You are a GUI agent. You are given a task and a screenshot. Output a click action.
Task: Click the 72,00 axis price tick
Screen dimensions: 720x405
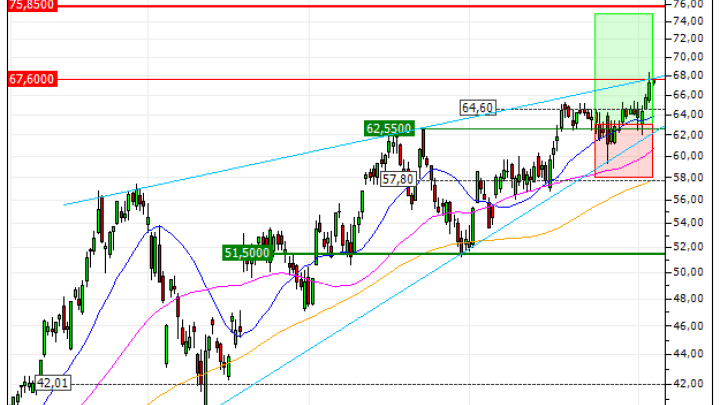[x=688, y=38]
